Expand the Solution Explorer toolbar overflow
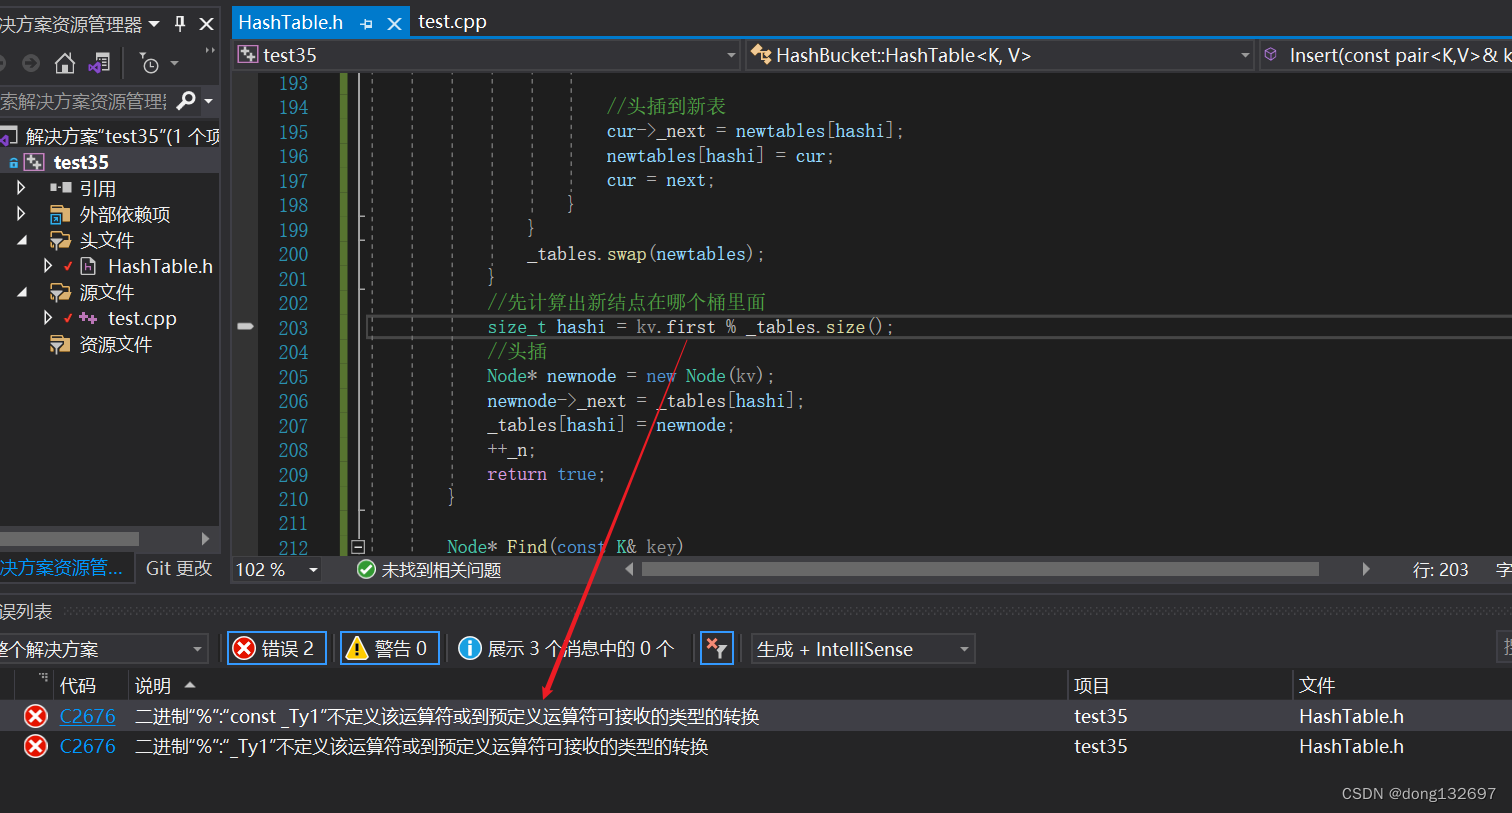The width and height of the screenshot is (1512, 813). coord(210,51)
